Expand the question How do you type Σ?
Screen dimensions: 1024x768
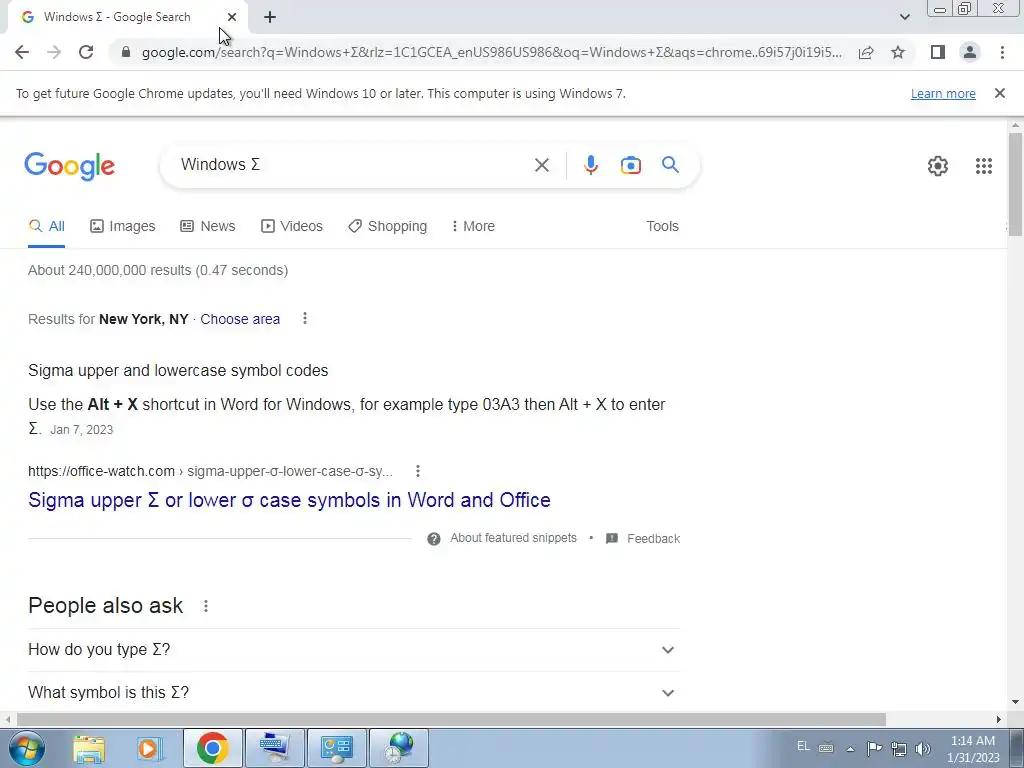353,650
